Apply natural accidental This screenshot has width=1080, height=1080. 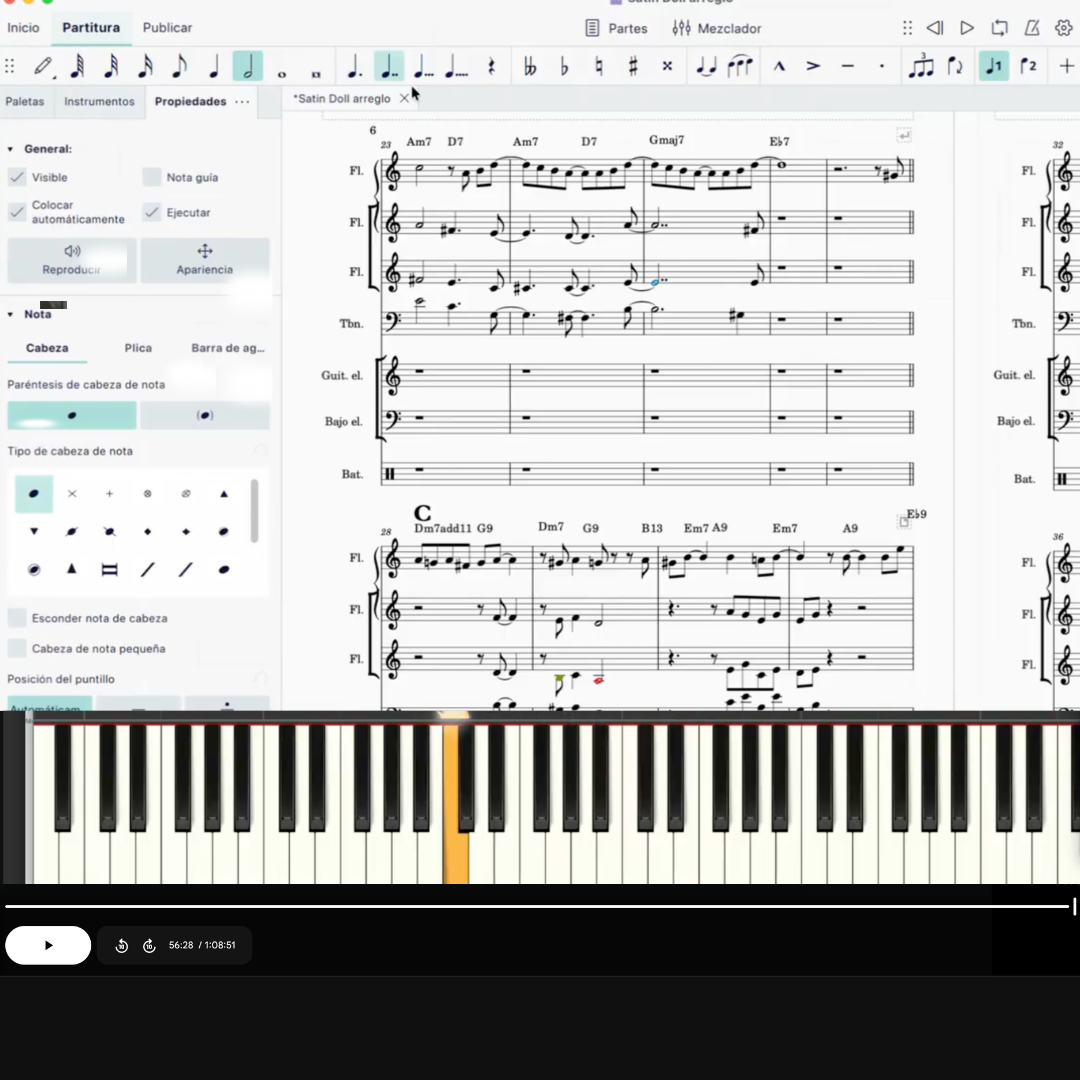click(x=599, y=66)
